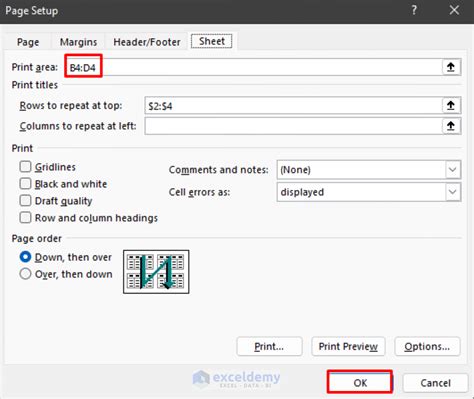Screen dimensions: 474x399
Task: Choose Over, then down page order
Action: click(25, 274)
